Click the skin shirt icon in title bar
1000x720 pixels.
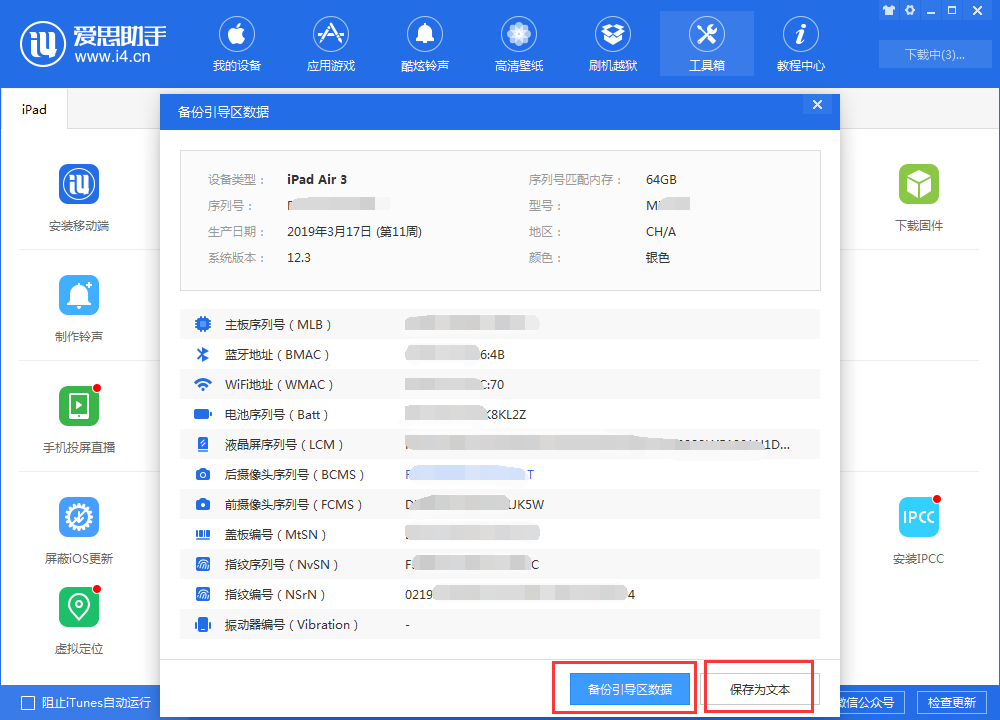888,10
